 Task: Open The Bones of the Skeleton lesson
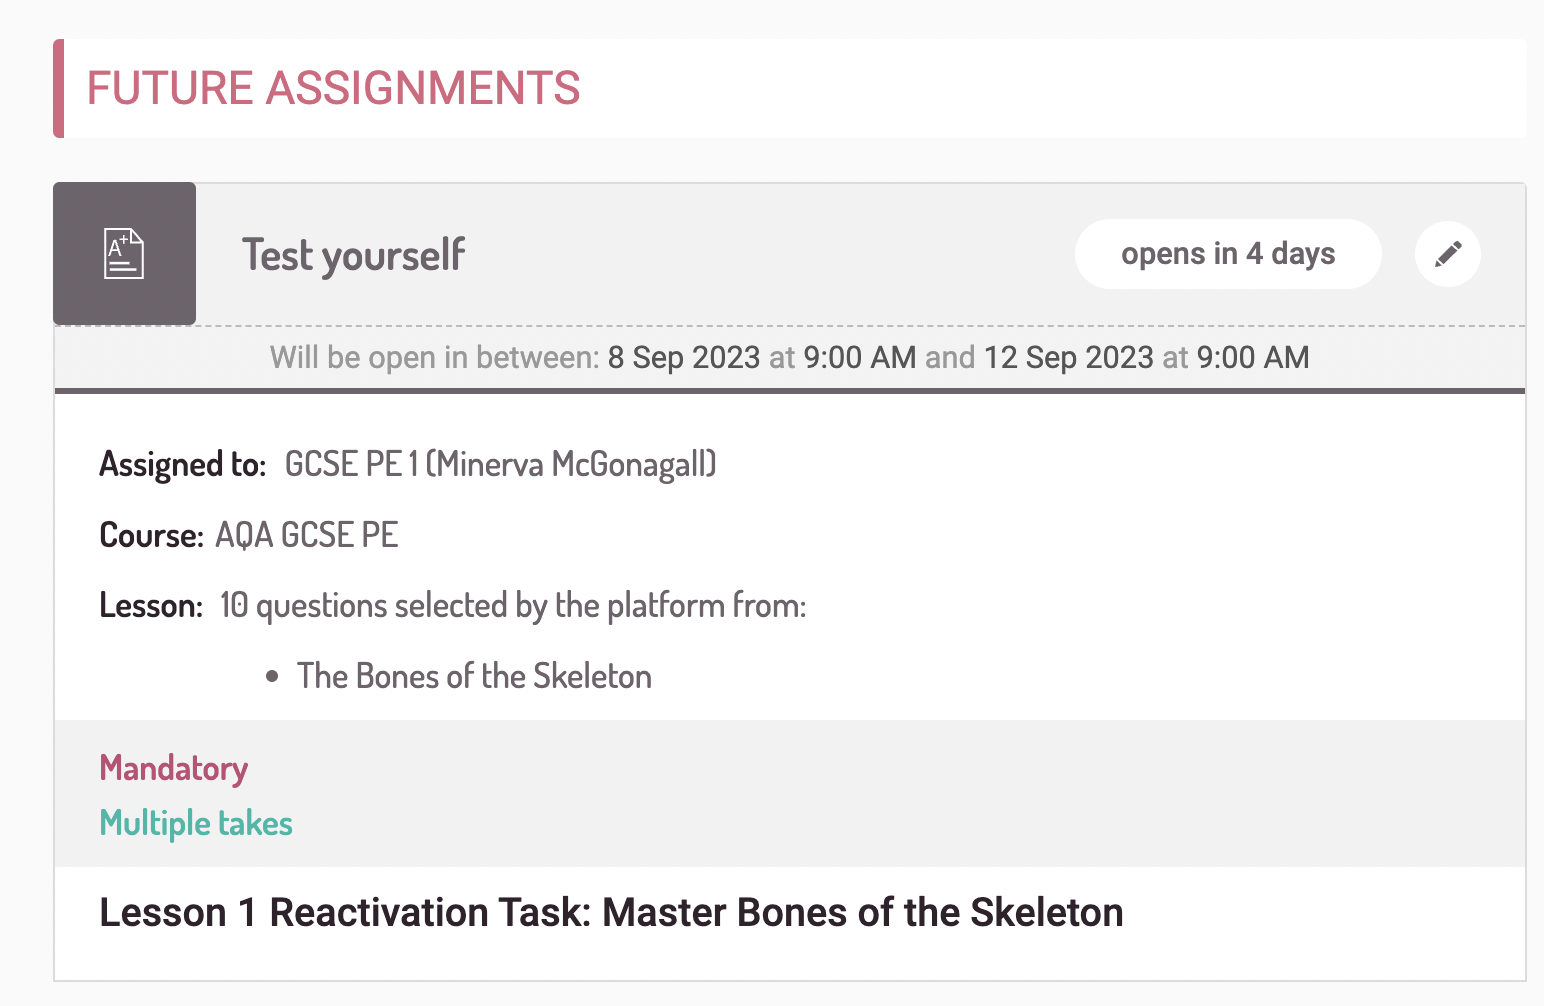tap(474, 677)
